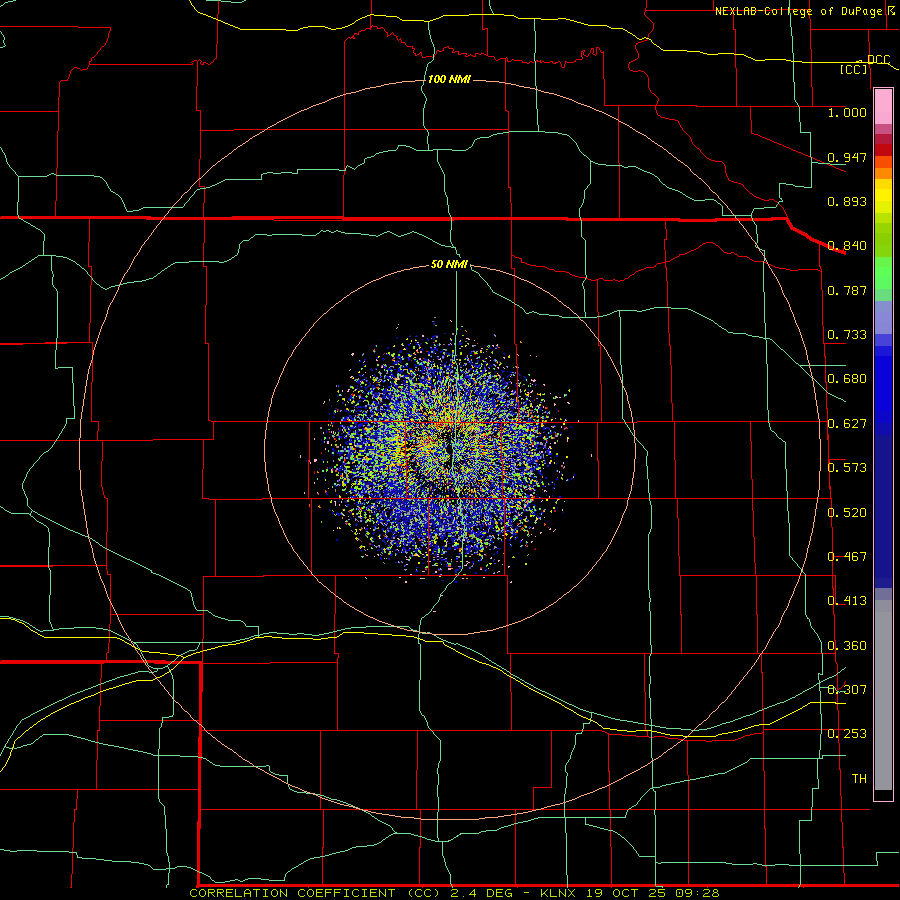Viewport: 900px width, 900px height.
Task: Click the "100 NMI" range ring label
Action: [449, 79]
